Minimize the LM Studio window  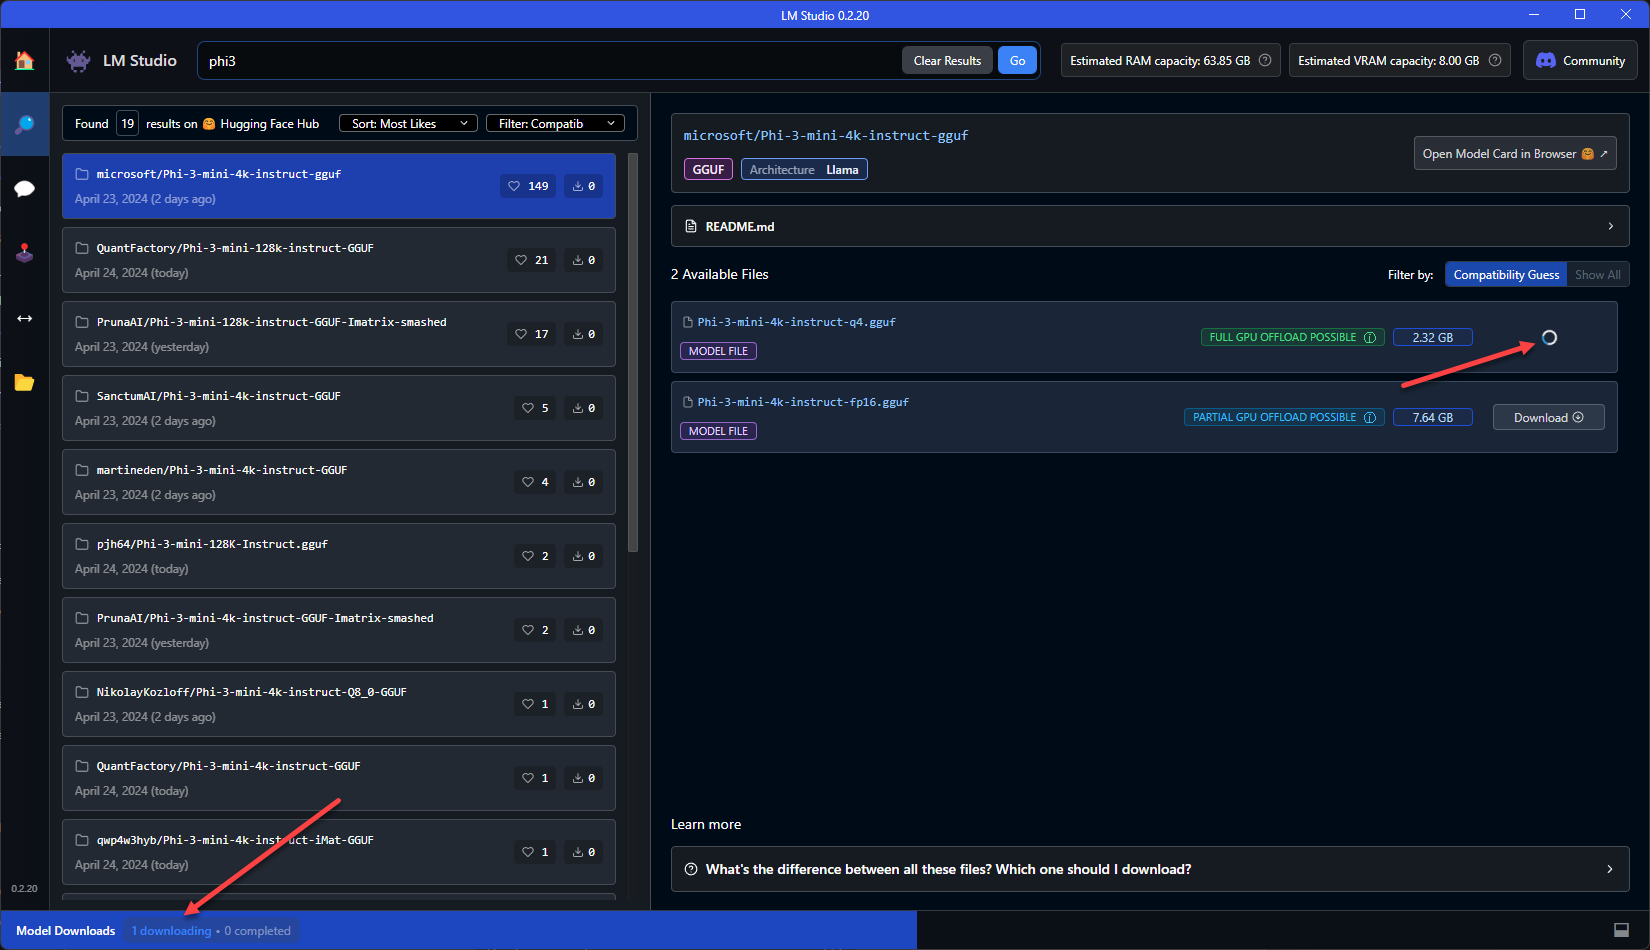pos(1534,15)
